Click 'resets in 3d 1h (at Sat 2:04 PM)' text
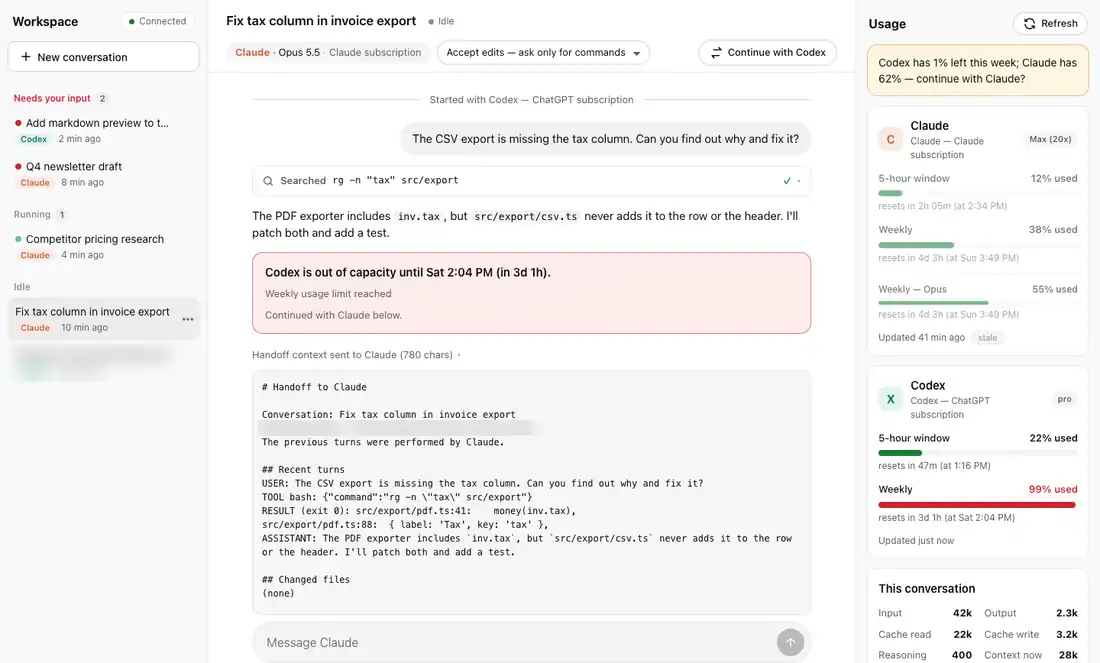The width and height of the screenshot is (1100, 663). click(x=946, y=518)
